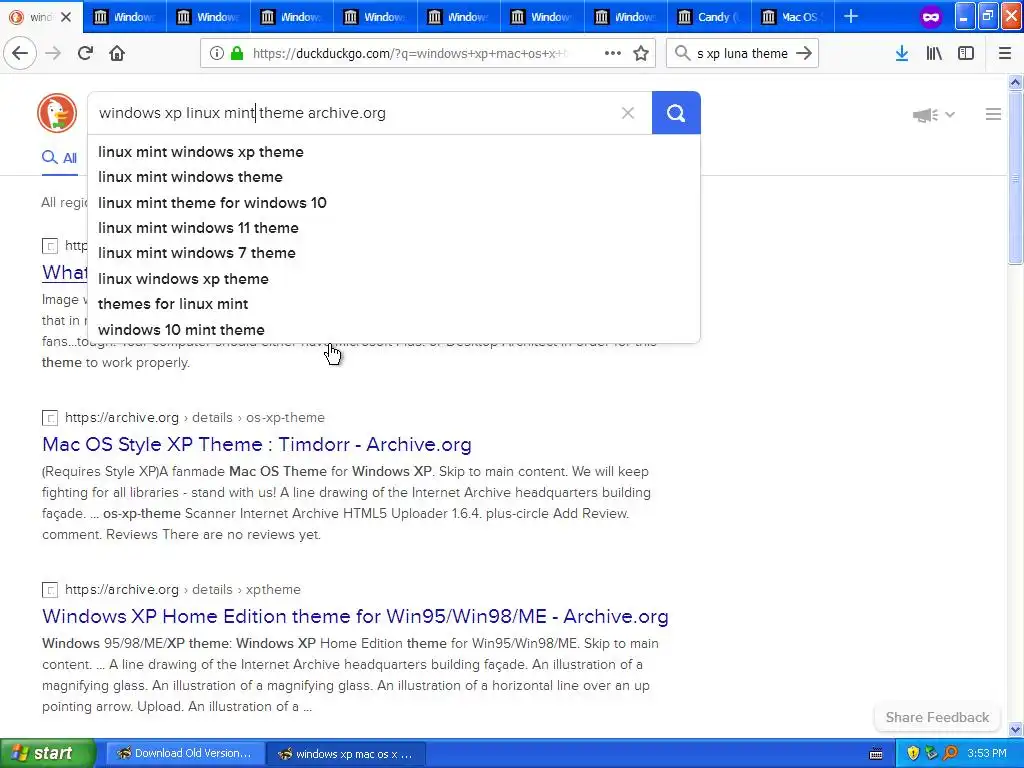The height and width of the screenshot is (768, 1024).
Task: Select 'windows xp mac os x' taskbar window
Action: tap(346, 754)
